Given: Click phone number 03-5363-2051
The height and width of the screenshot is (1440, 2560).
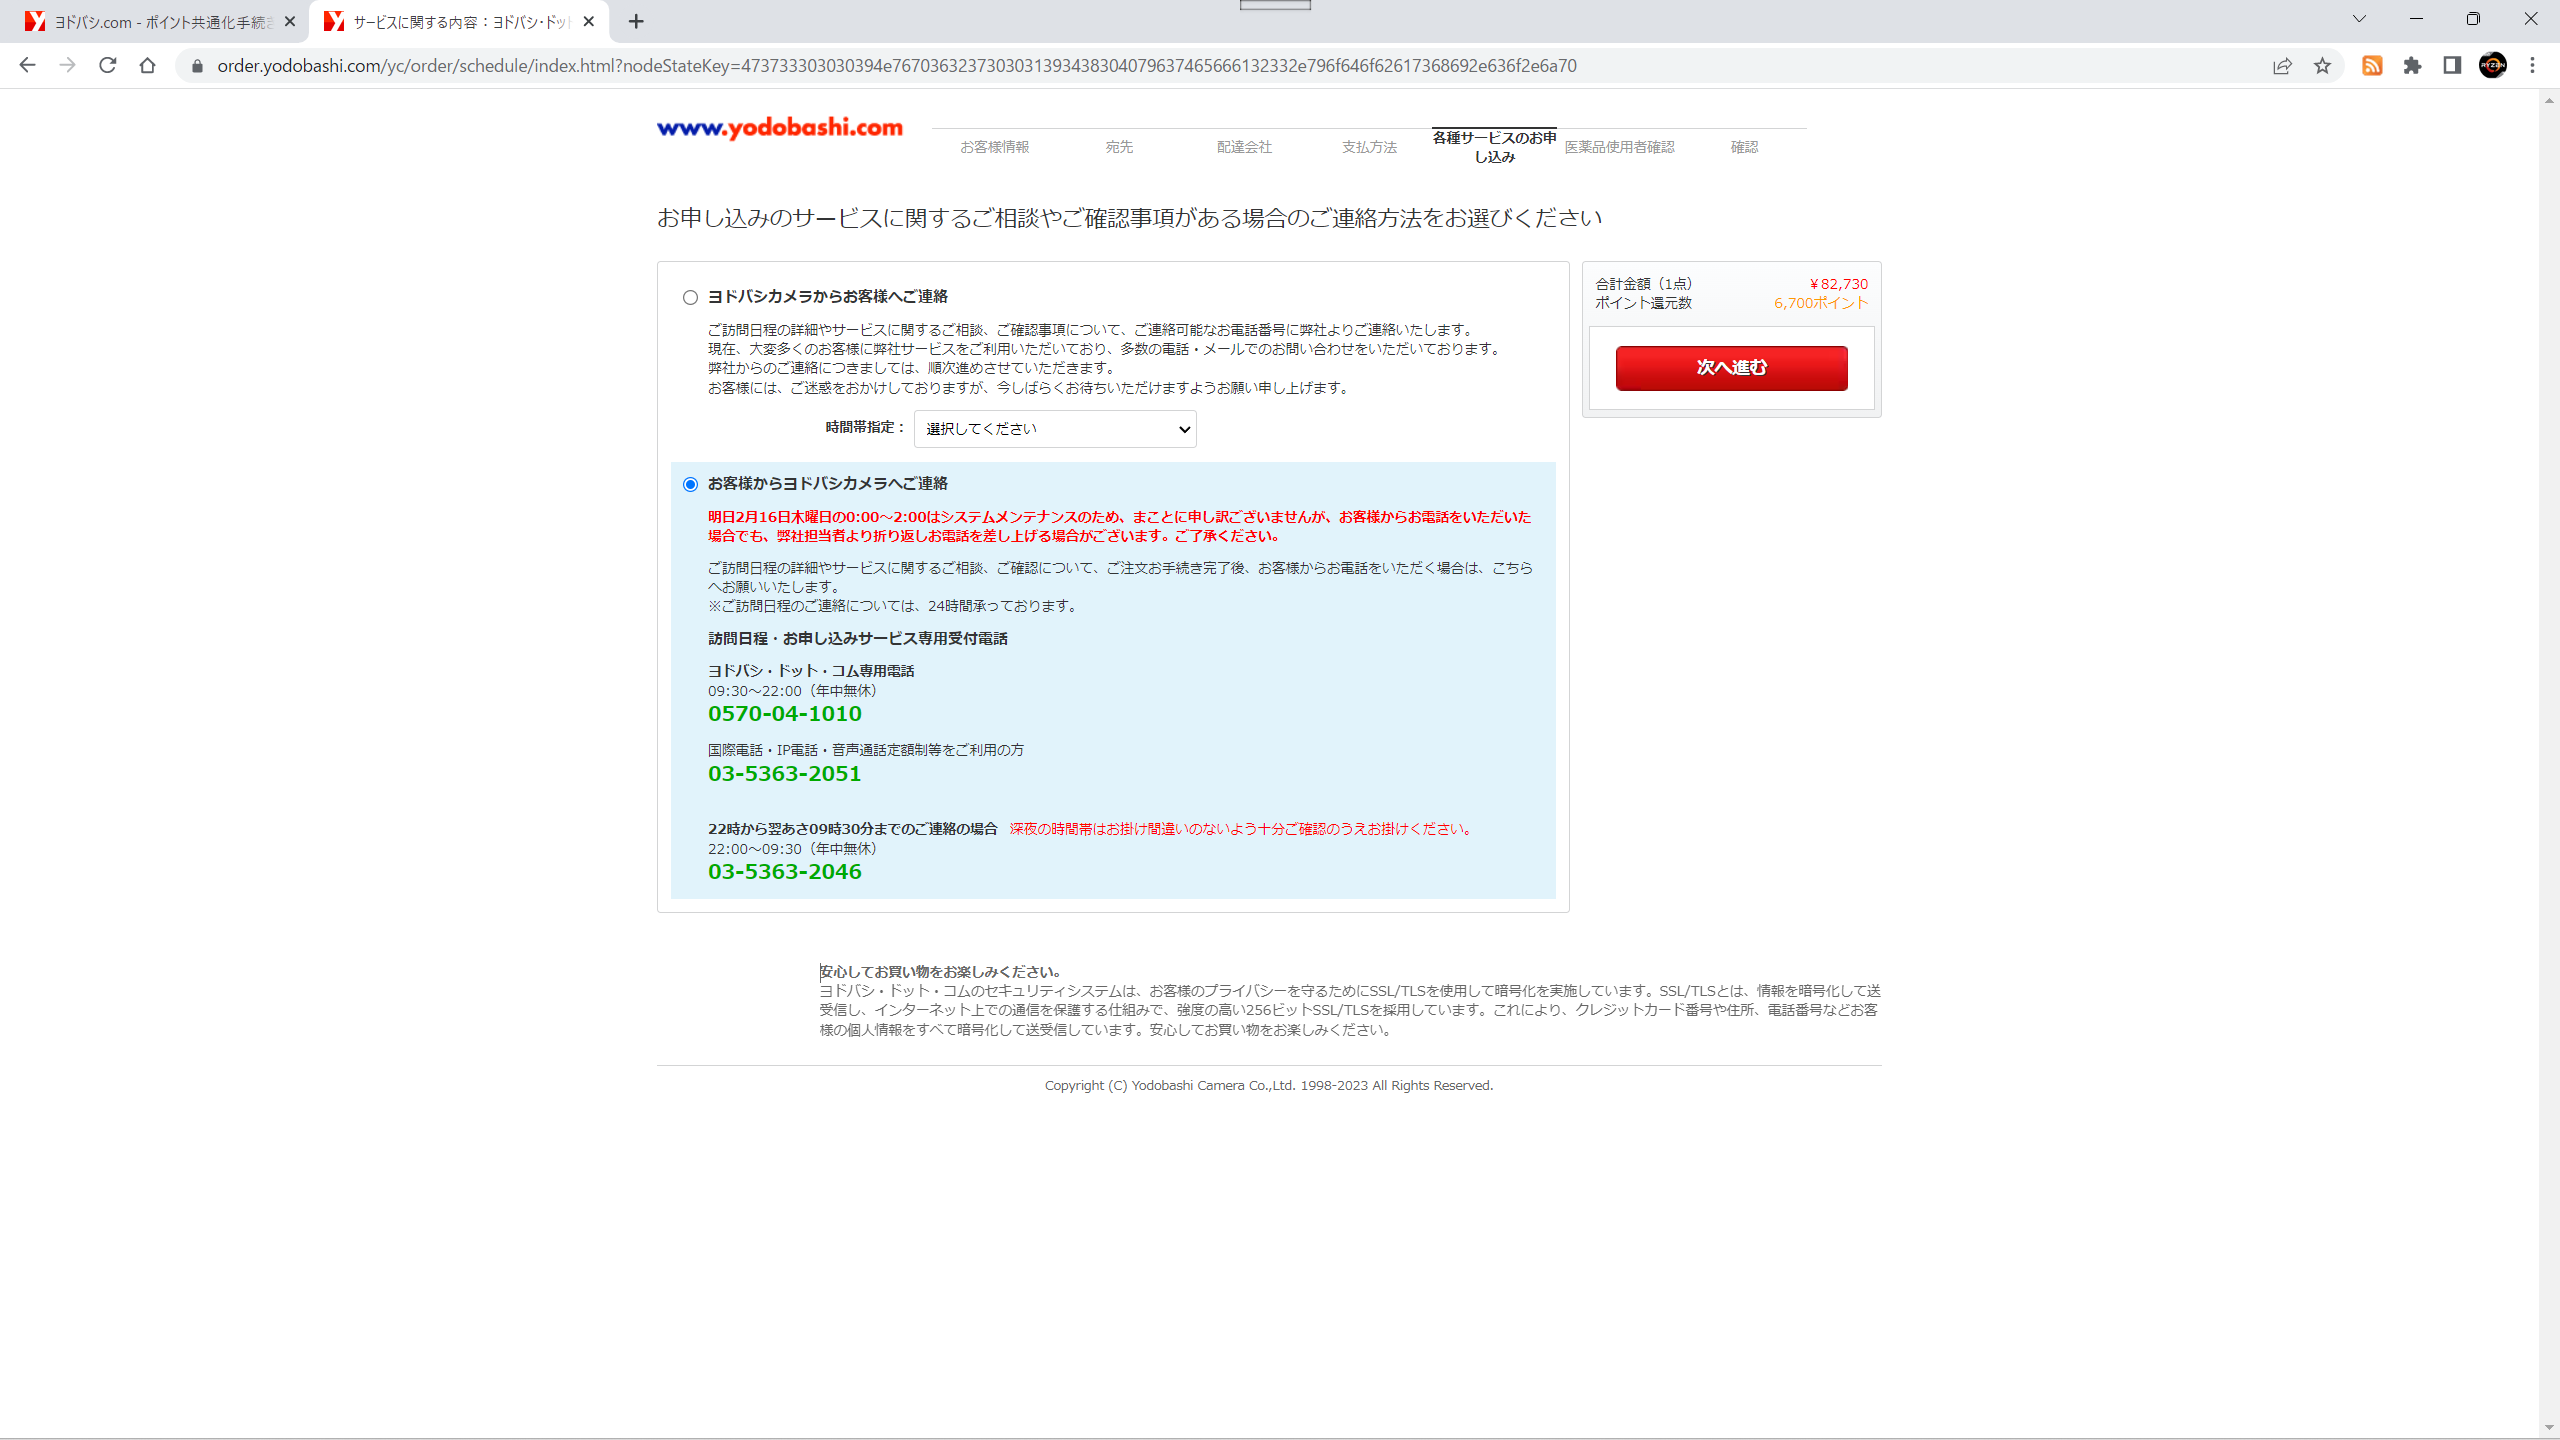Looking at the screenshot, I should click(785, 774).
